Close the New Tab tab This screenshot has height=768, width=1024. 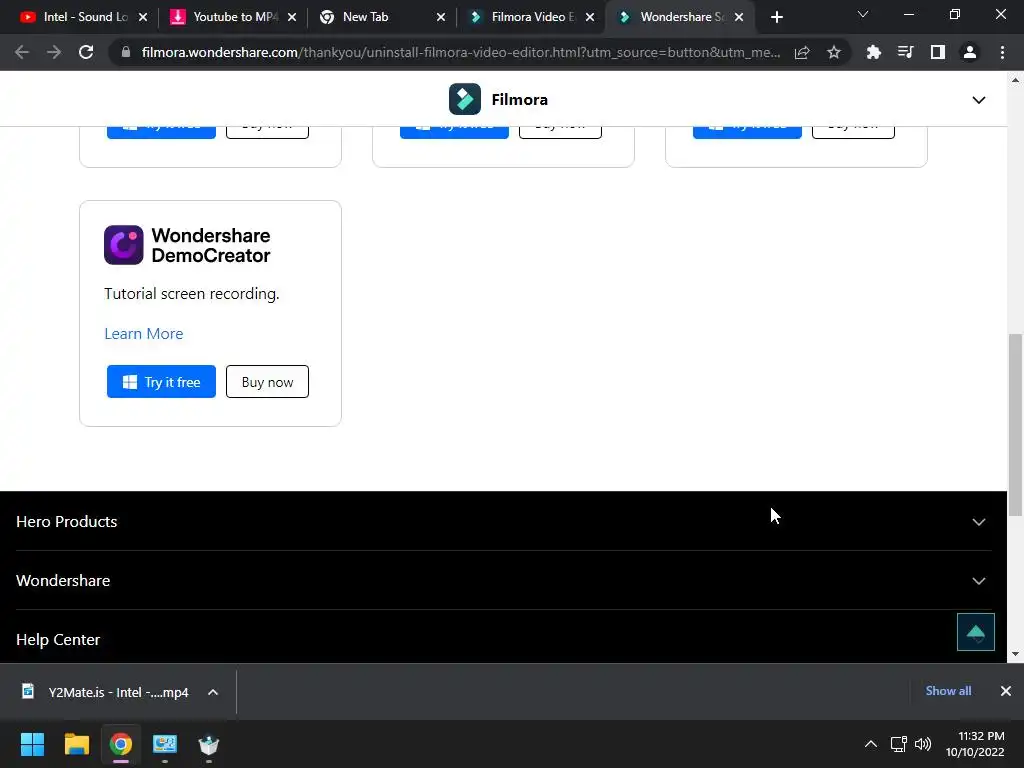coord(441,17)
